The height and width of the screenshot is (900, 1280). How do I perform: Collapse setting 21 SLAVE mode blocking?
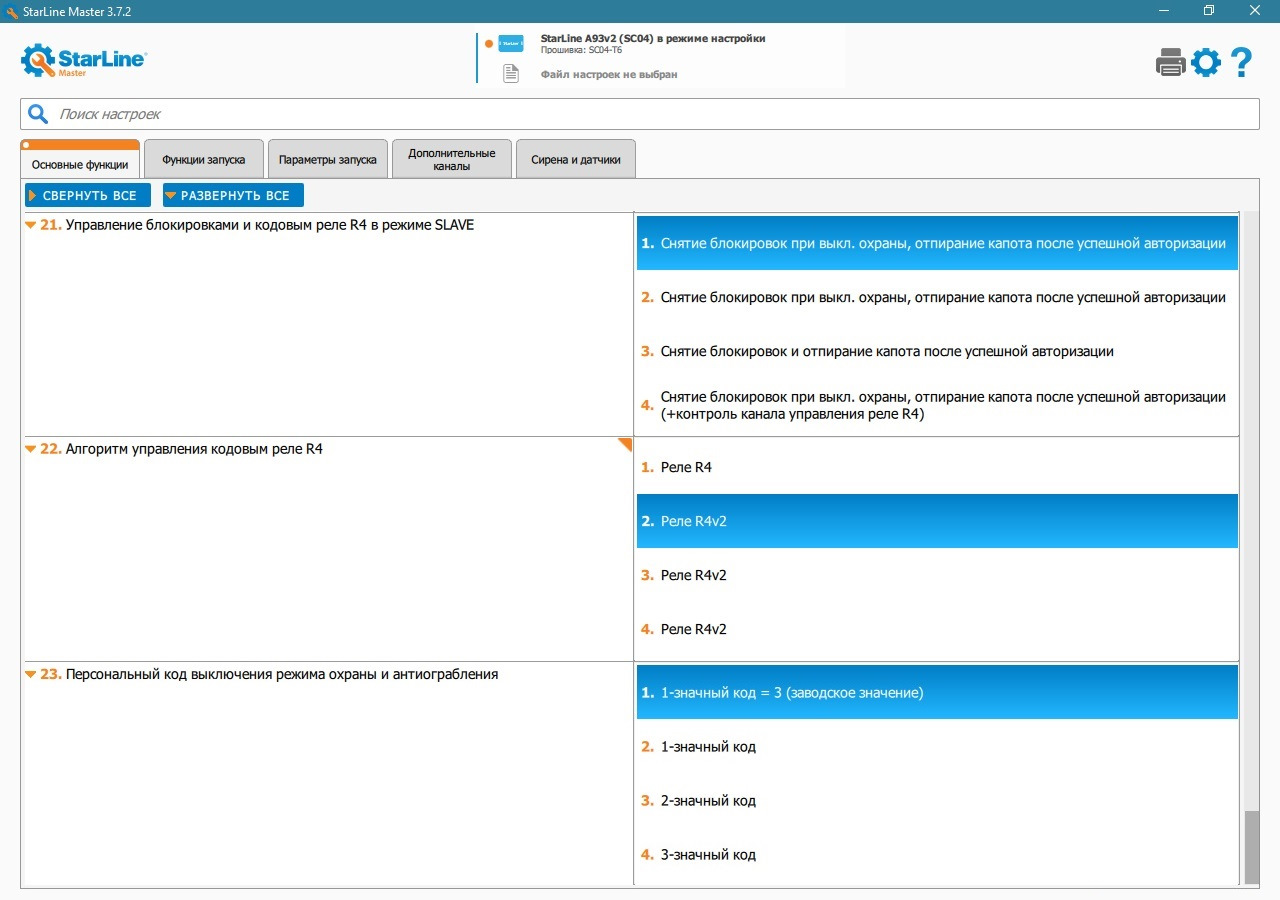click(x=30, y=225)
